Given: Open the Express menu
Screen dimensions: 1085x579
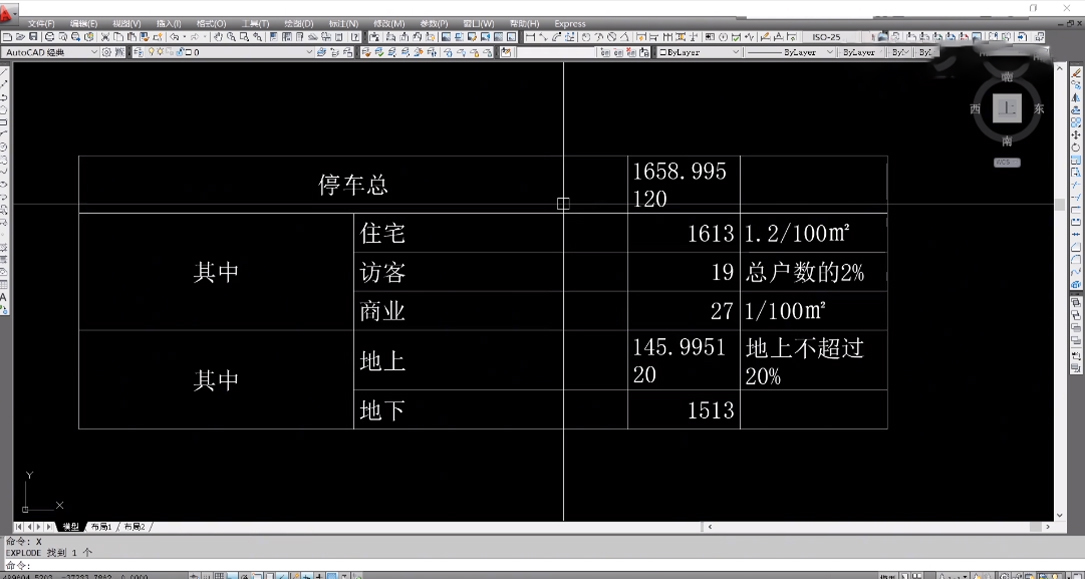Looking at the screenshot, I should [x=569, y=24].
